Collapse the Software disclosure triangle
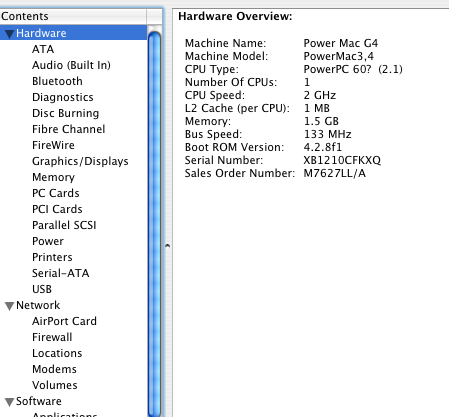 pos(9,402)
